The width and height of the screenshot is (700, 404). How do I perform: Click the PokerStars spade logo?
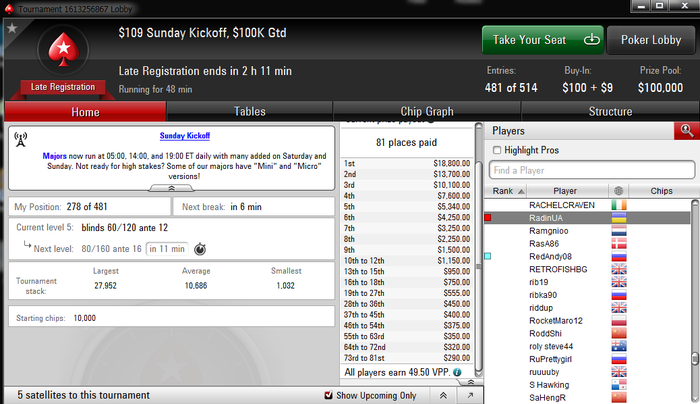click(63, 50)
